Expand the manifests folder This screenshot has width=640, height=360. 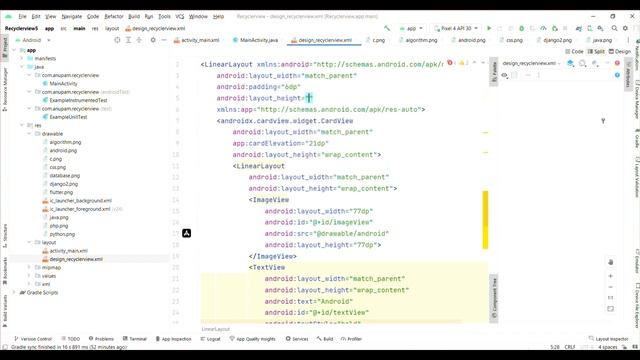(22, 58)
